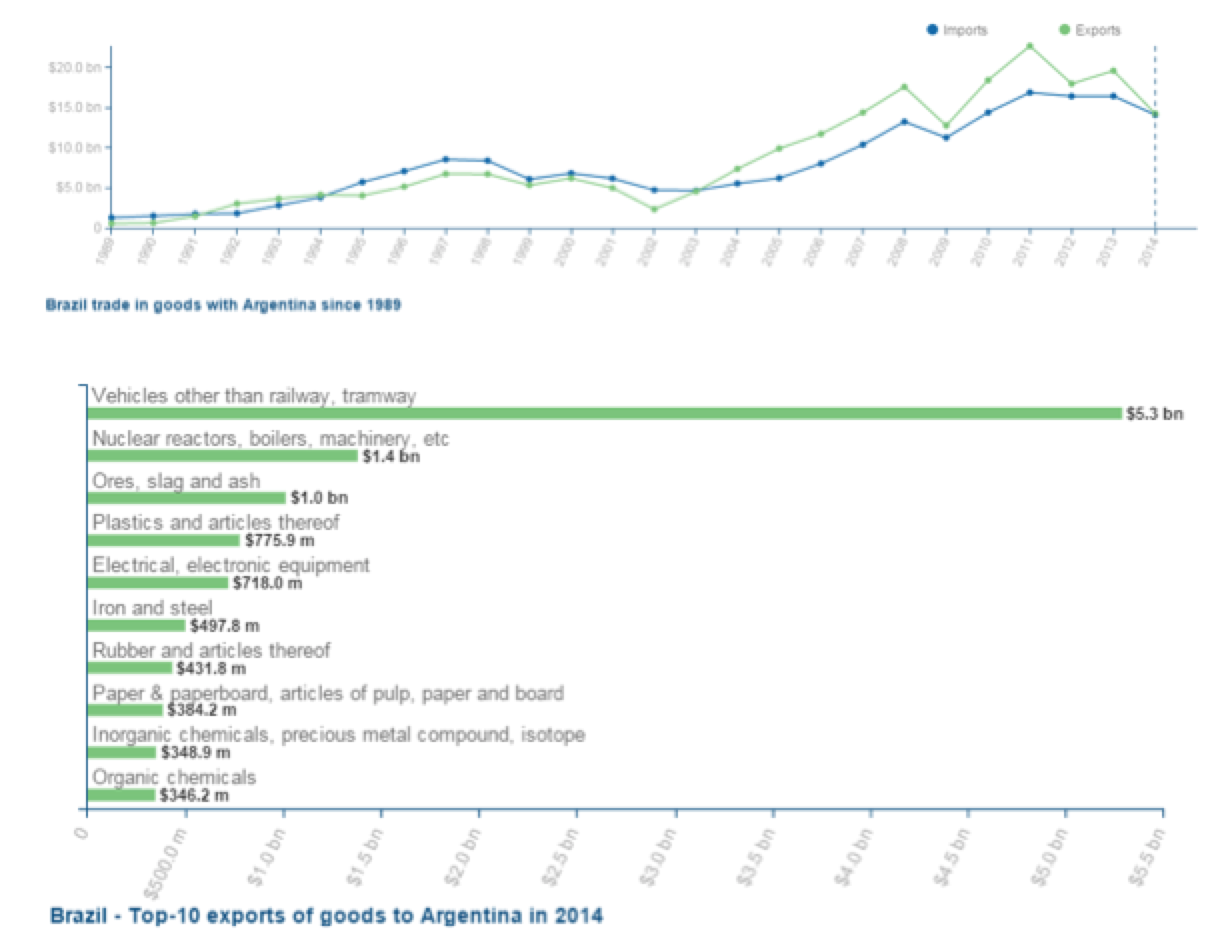Click the $5.0 bn y-axis label
The width and height of the screenshot is (1232, 948).
77,187
